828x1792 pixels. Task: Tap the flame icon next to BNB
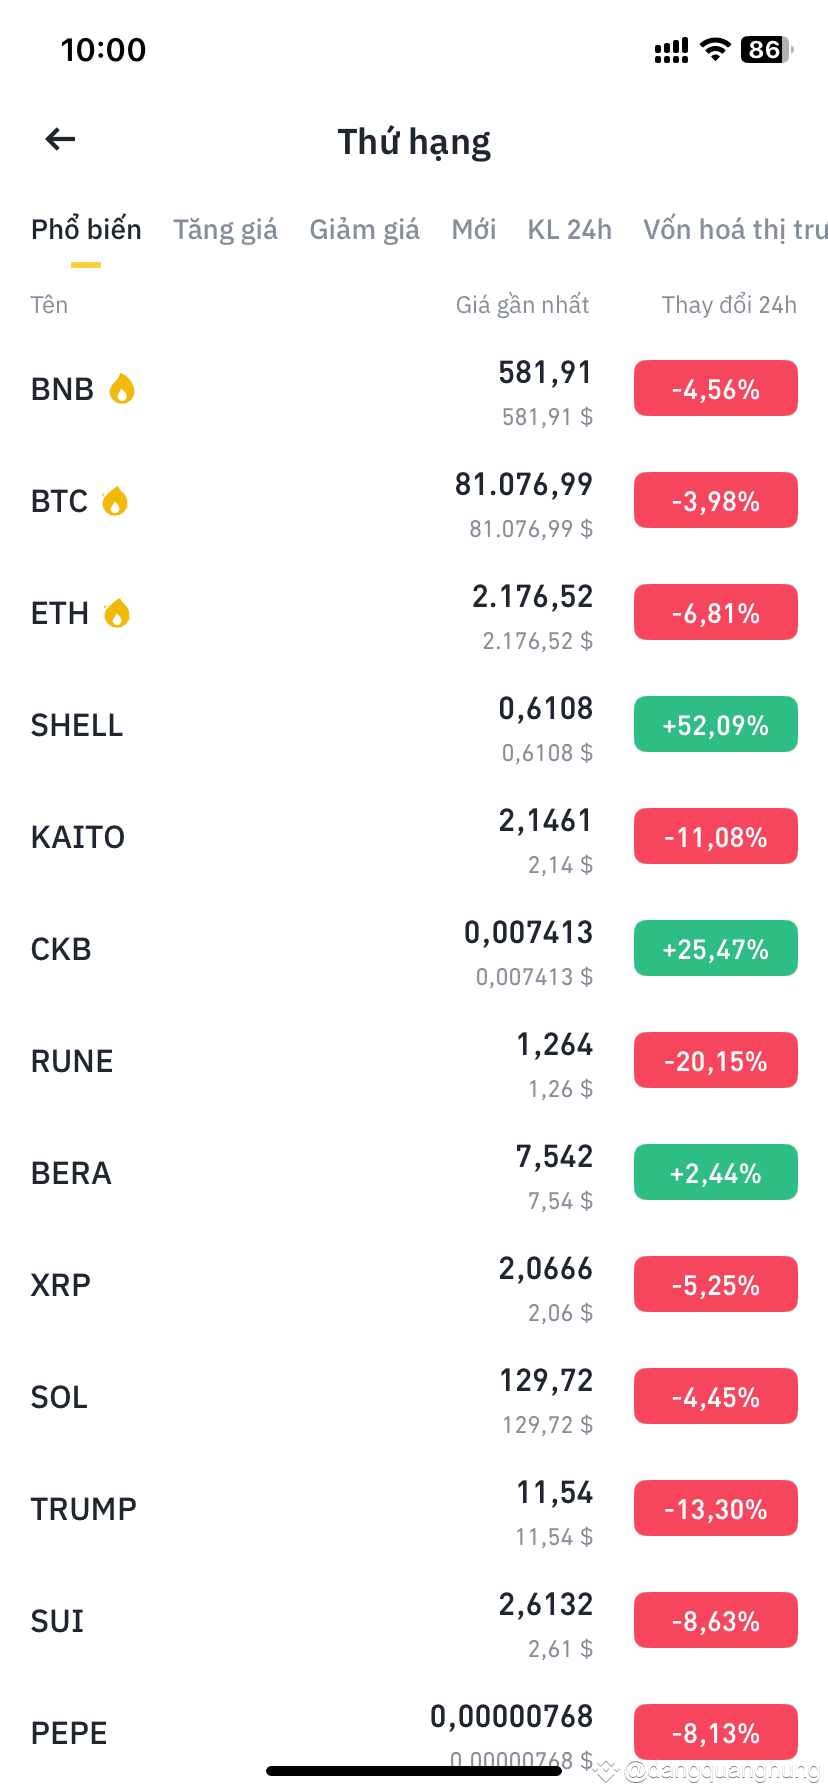(x=122, y=388)
